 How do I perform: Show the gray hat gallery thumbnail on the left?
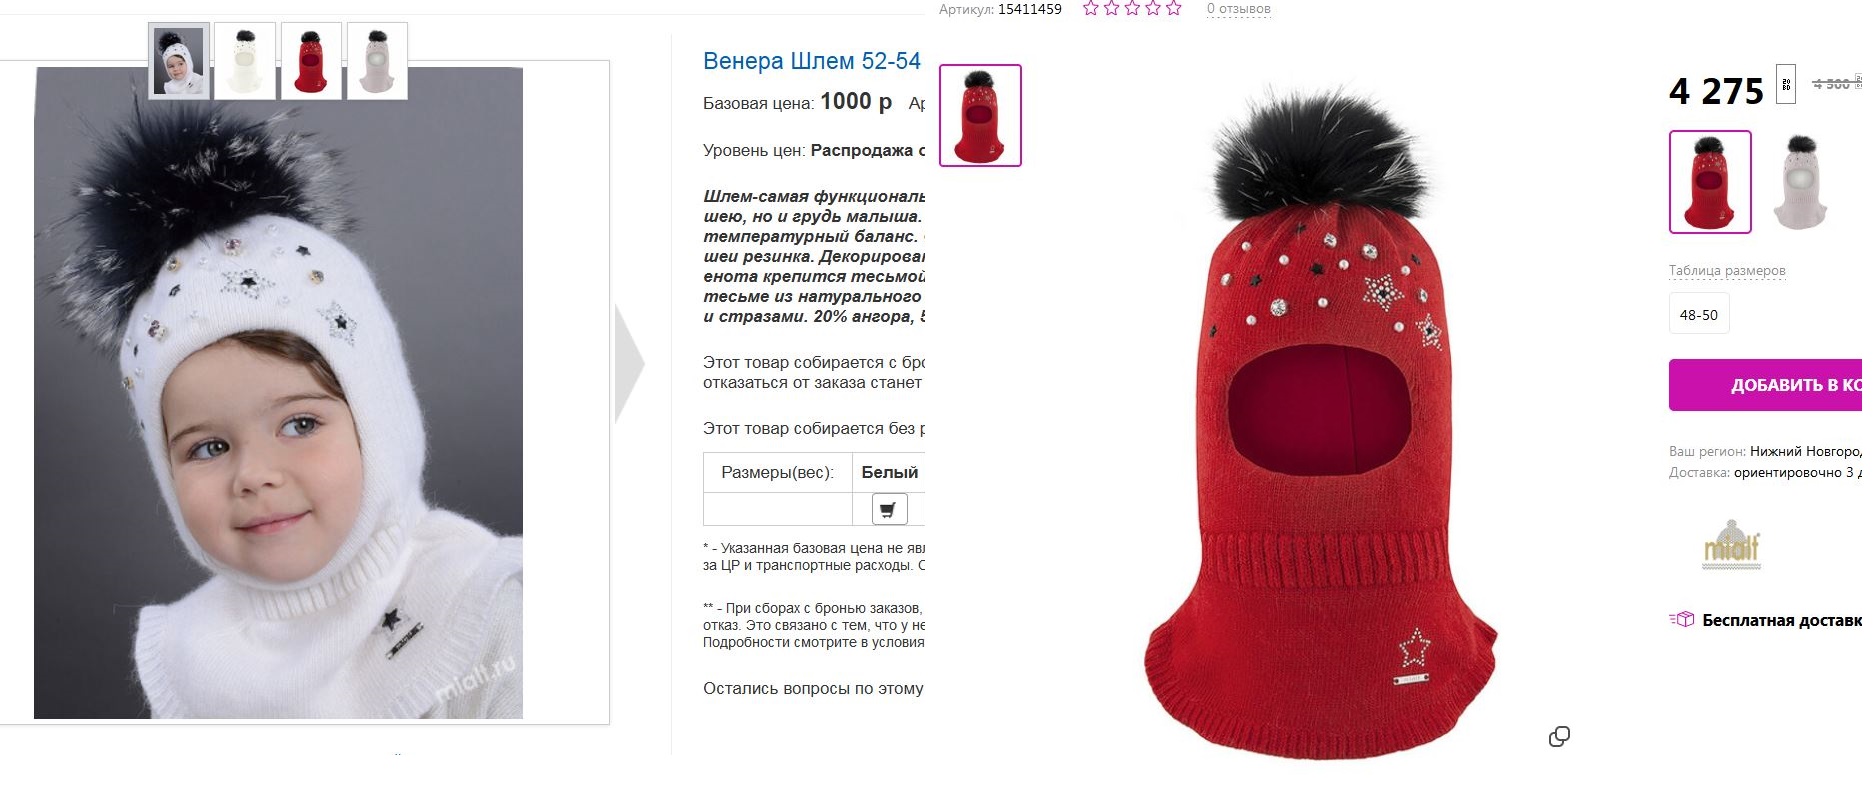tap(377, 61)
